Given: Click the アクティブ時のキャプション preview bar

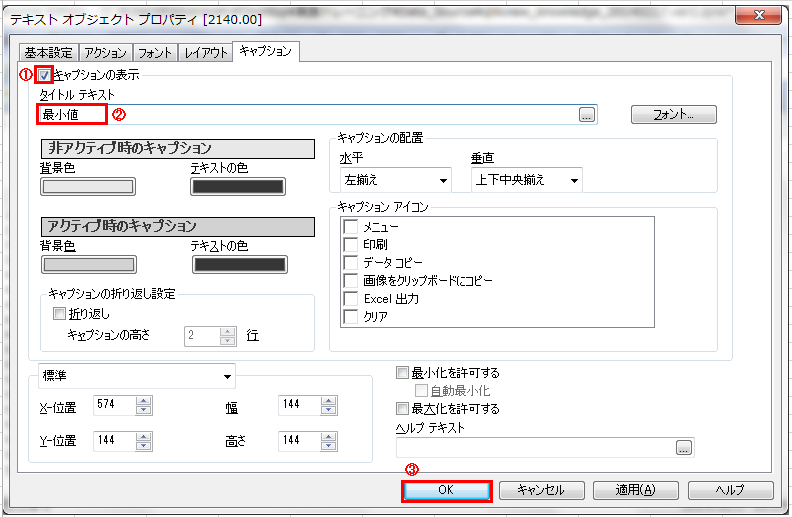Looking at the screenshot, I should 177,227.
